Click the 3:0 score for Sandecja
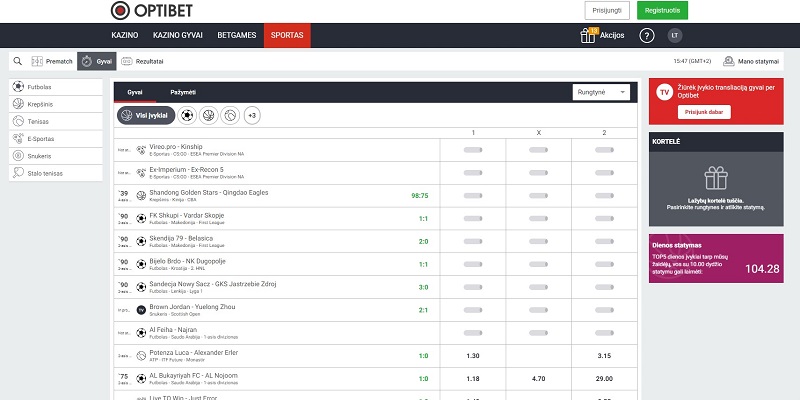 point(423,287)
